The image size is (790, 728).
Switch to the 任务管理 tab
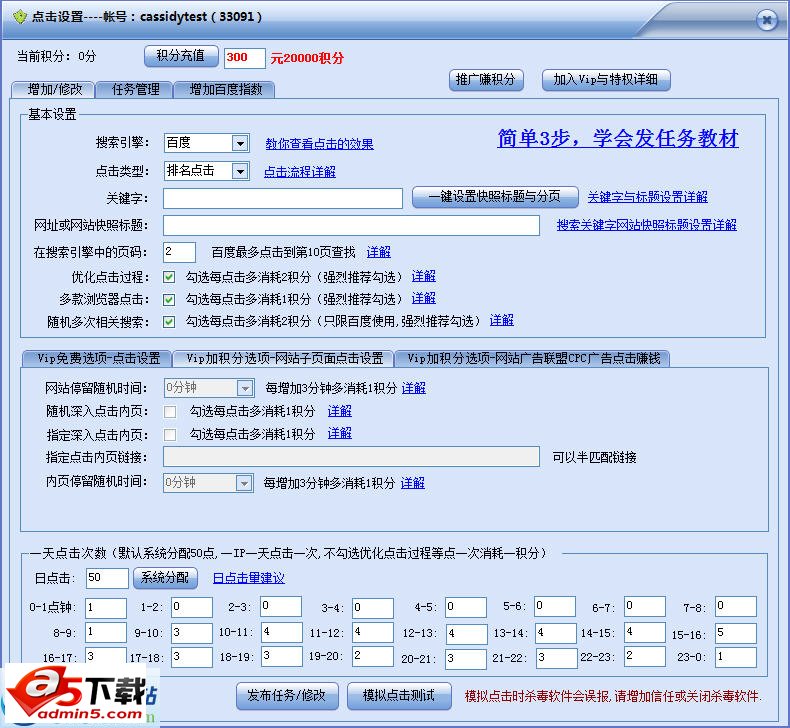point(135,89)
